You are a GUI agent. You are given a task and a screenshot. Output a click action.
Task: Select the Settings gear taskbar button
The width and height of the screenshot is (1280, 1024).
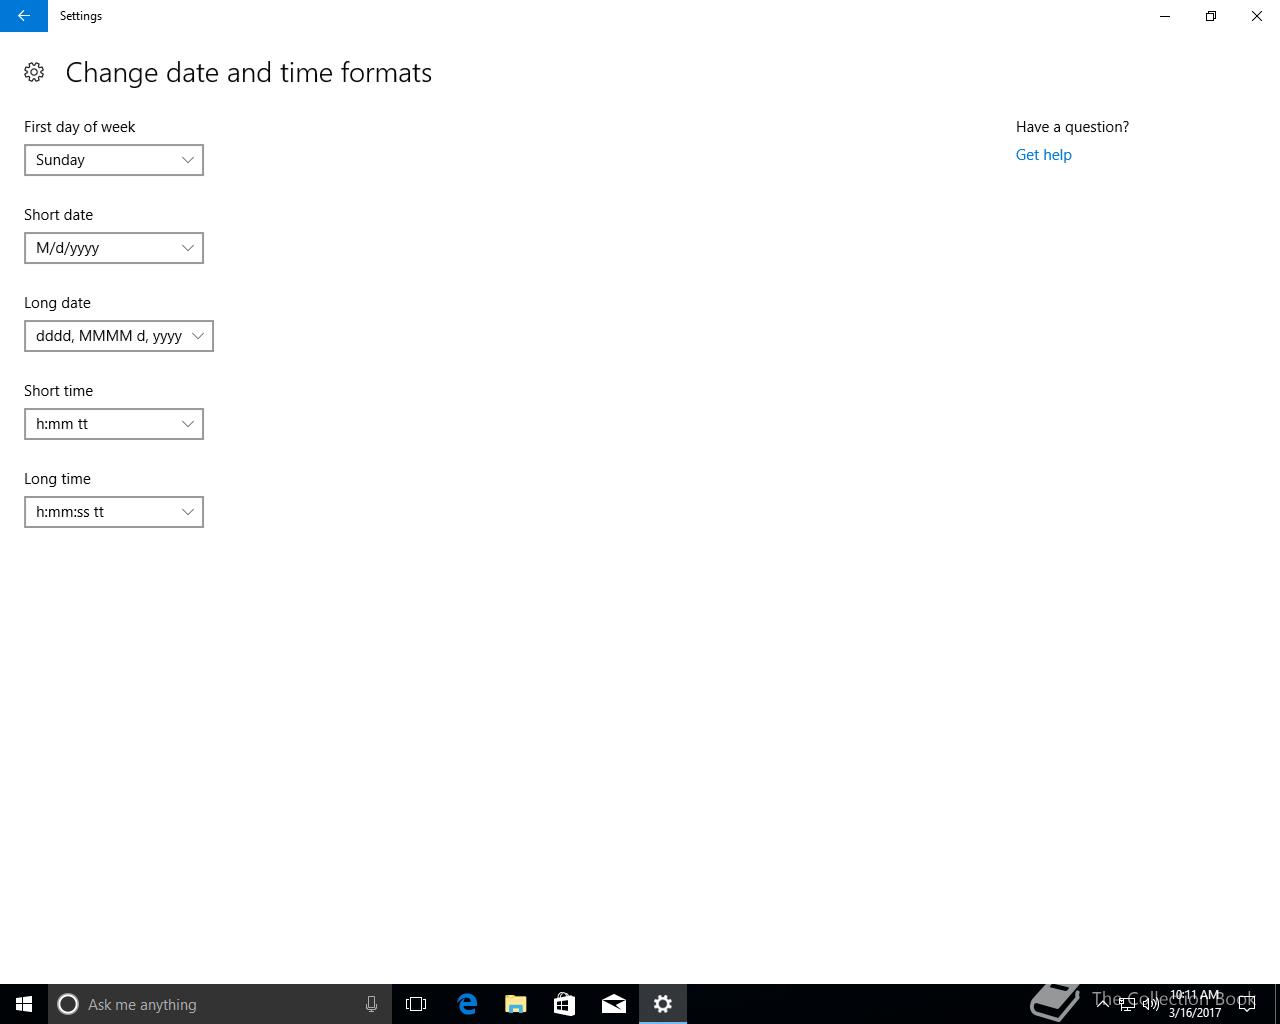[x=663, y=1004]
